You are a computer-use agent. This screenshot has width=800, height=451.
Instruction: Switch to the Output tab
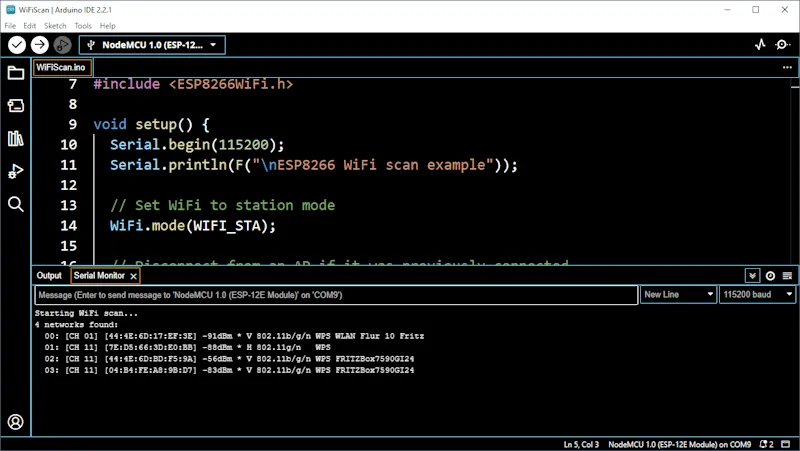tap(49, 276)
